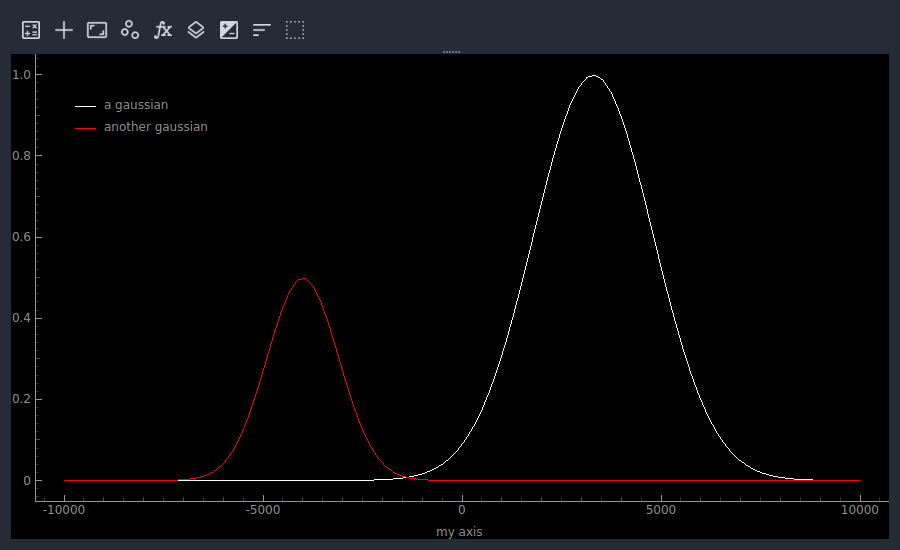Click the peak of the red gaussian

[x=303, y=278]
